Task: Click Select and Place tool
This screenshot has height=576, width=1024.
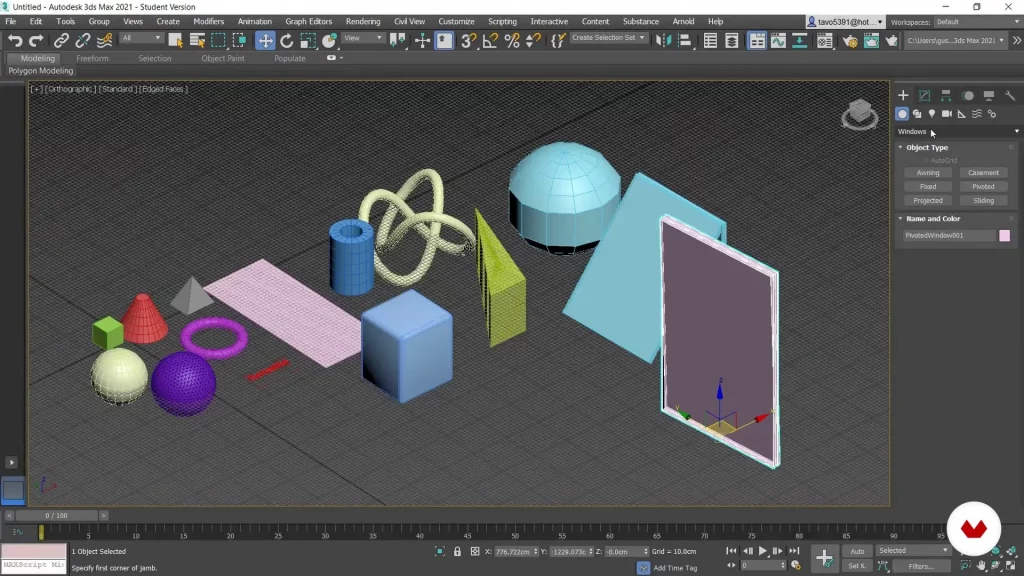Action: click(x=330, y=40)
